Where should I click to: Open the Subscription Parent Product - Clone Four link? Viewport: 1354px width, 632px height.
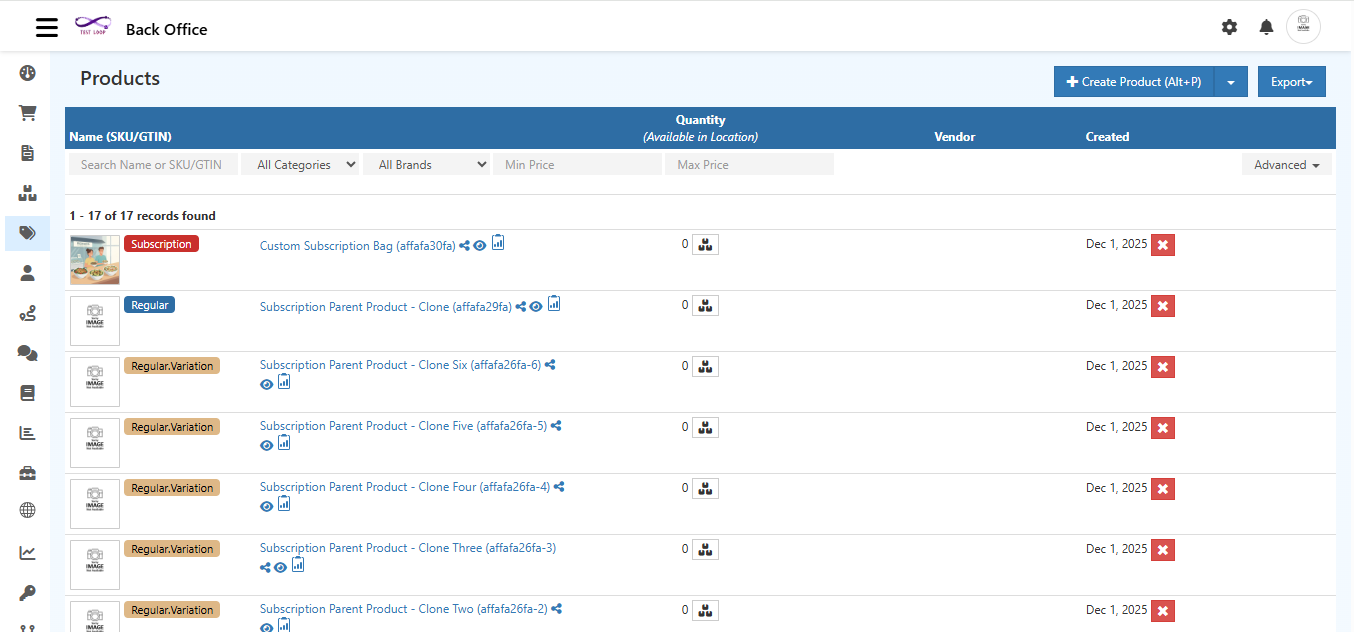(x=404, y=486)
